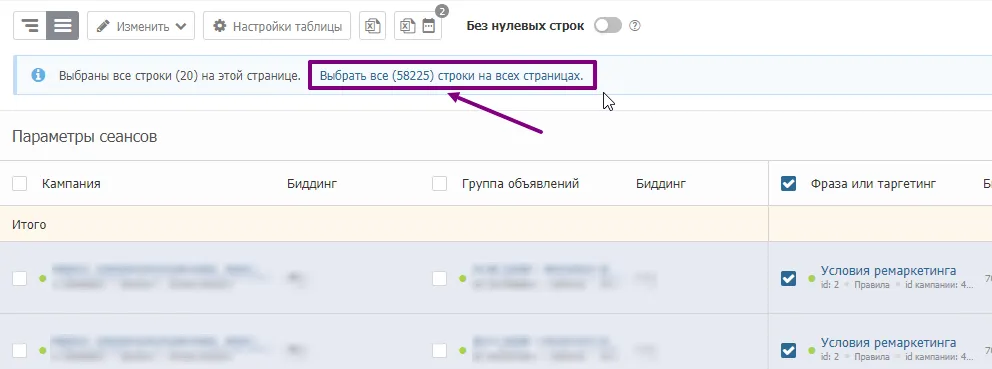
Task: Check second row campaign checkbox
Action: pos(20,350)
